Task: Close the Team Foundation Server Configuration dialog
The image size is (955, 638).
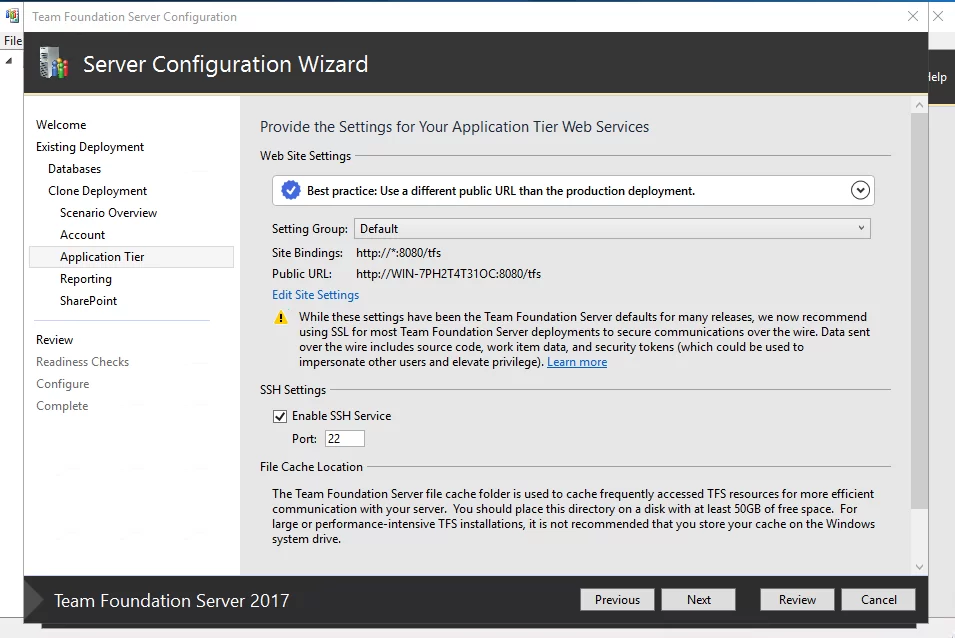Action: (912, 16)
